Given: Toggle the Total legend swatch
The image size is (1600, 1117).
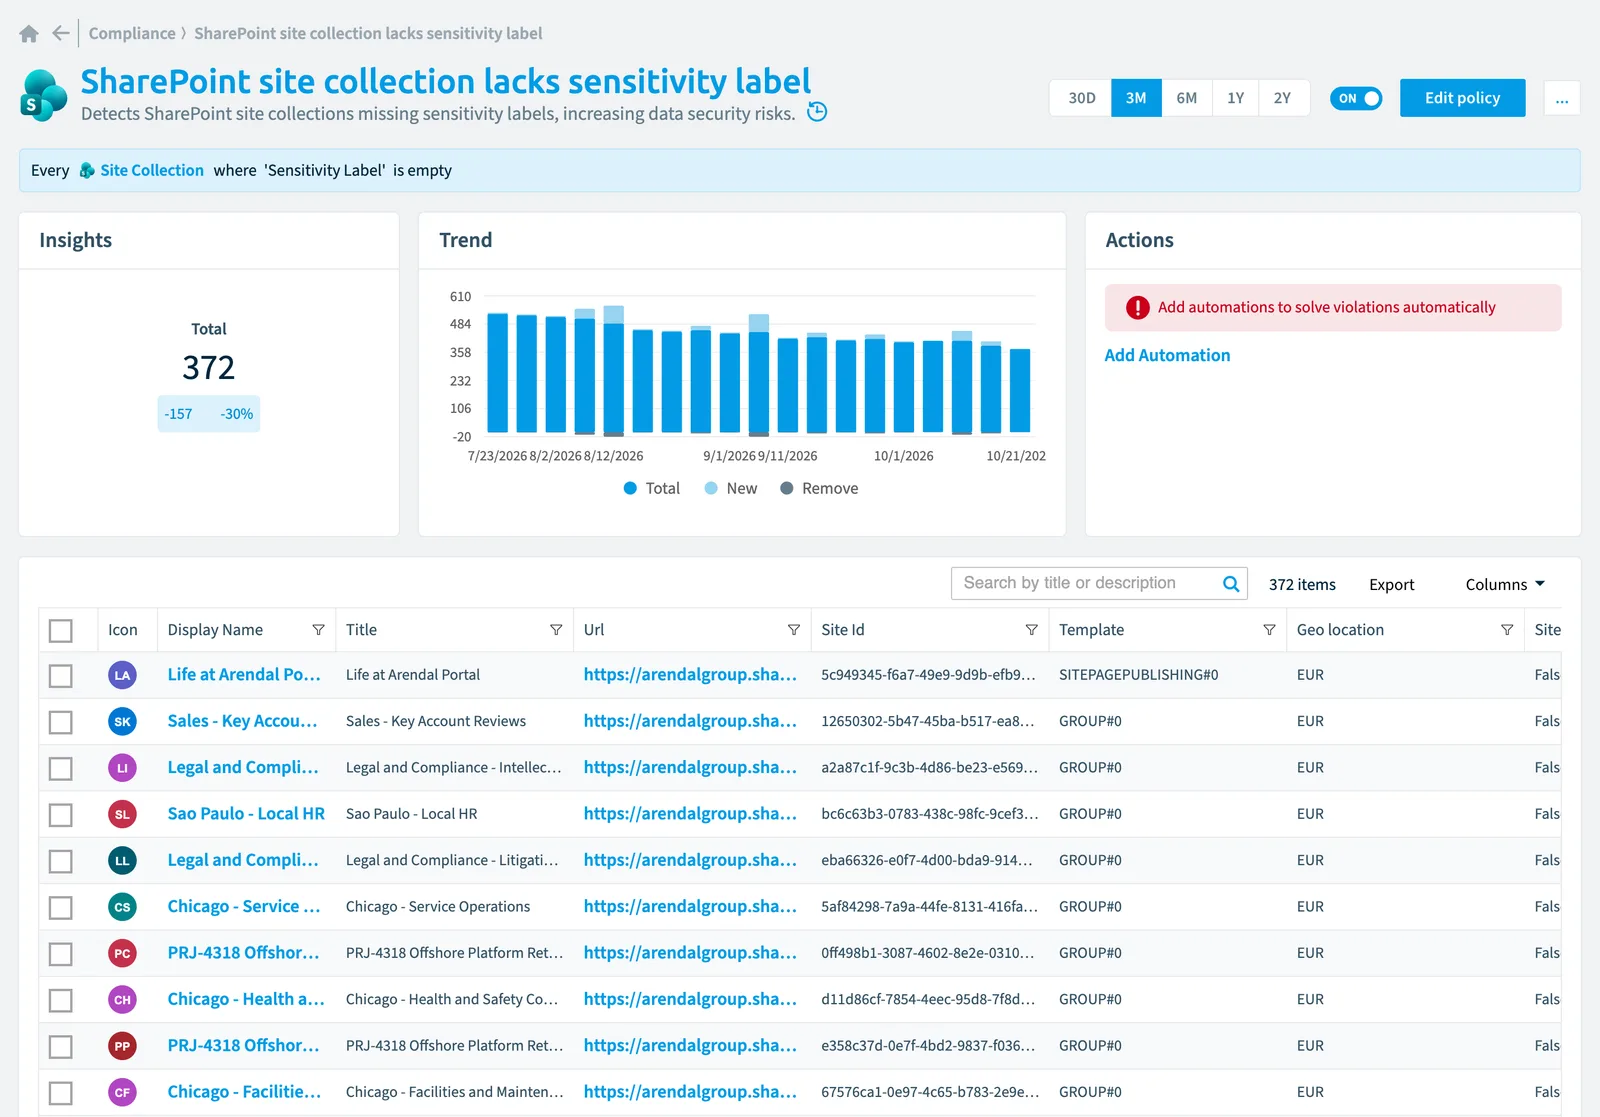Looking at the screenshot, I should pyautogui.click(x=630, y=488).
